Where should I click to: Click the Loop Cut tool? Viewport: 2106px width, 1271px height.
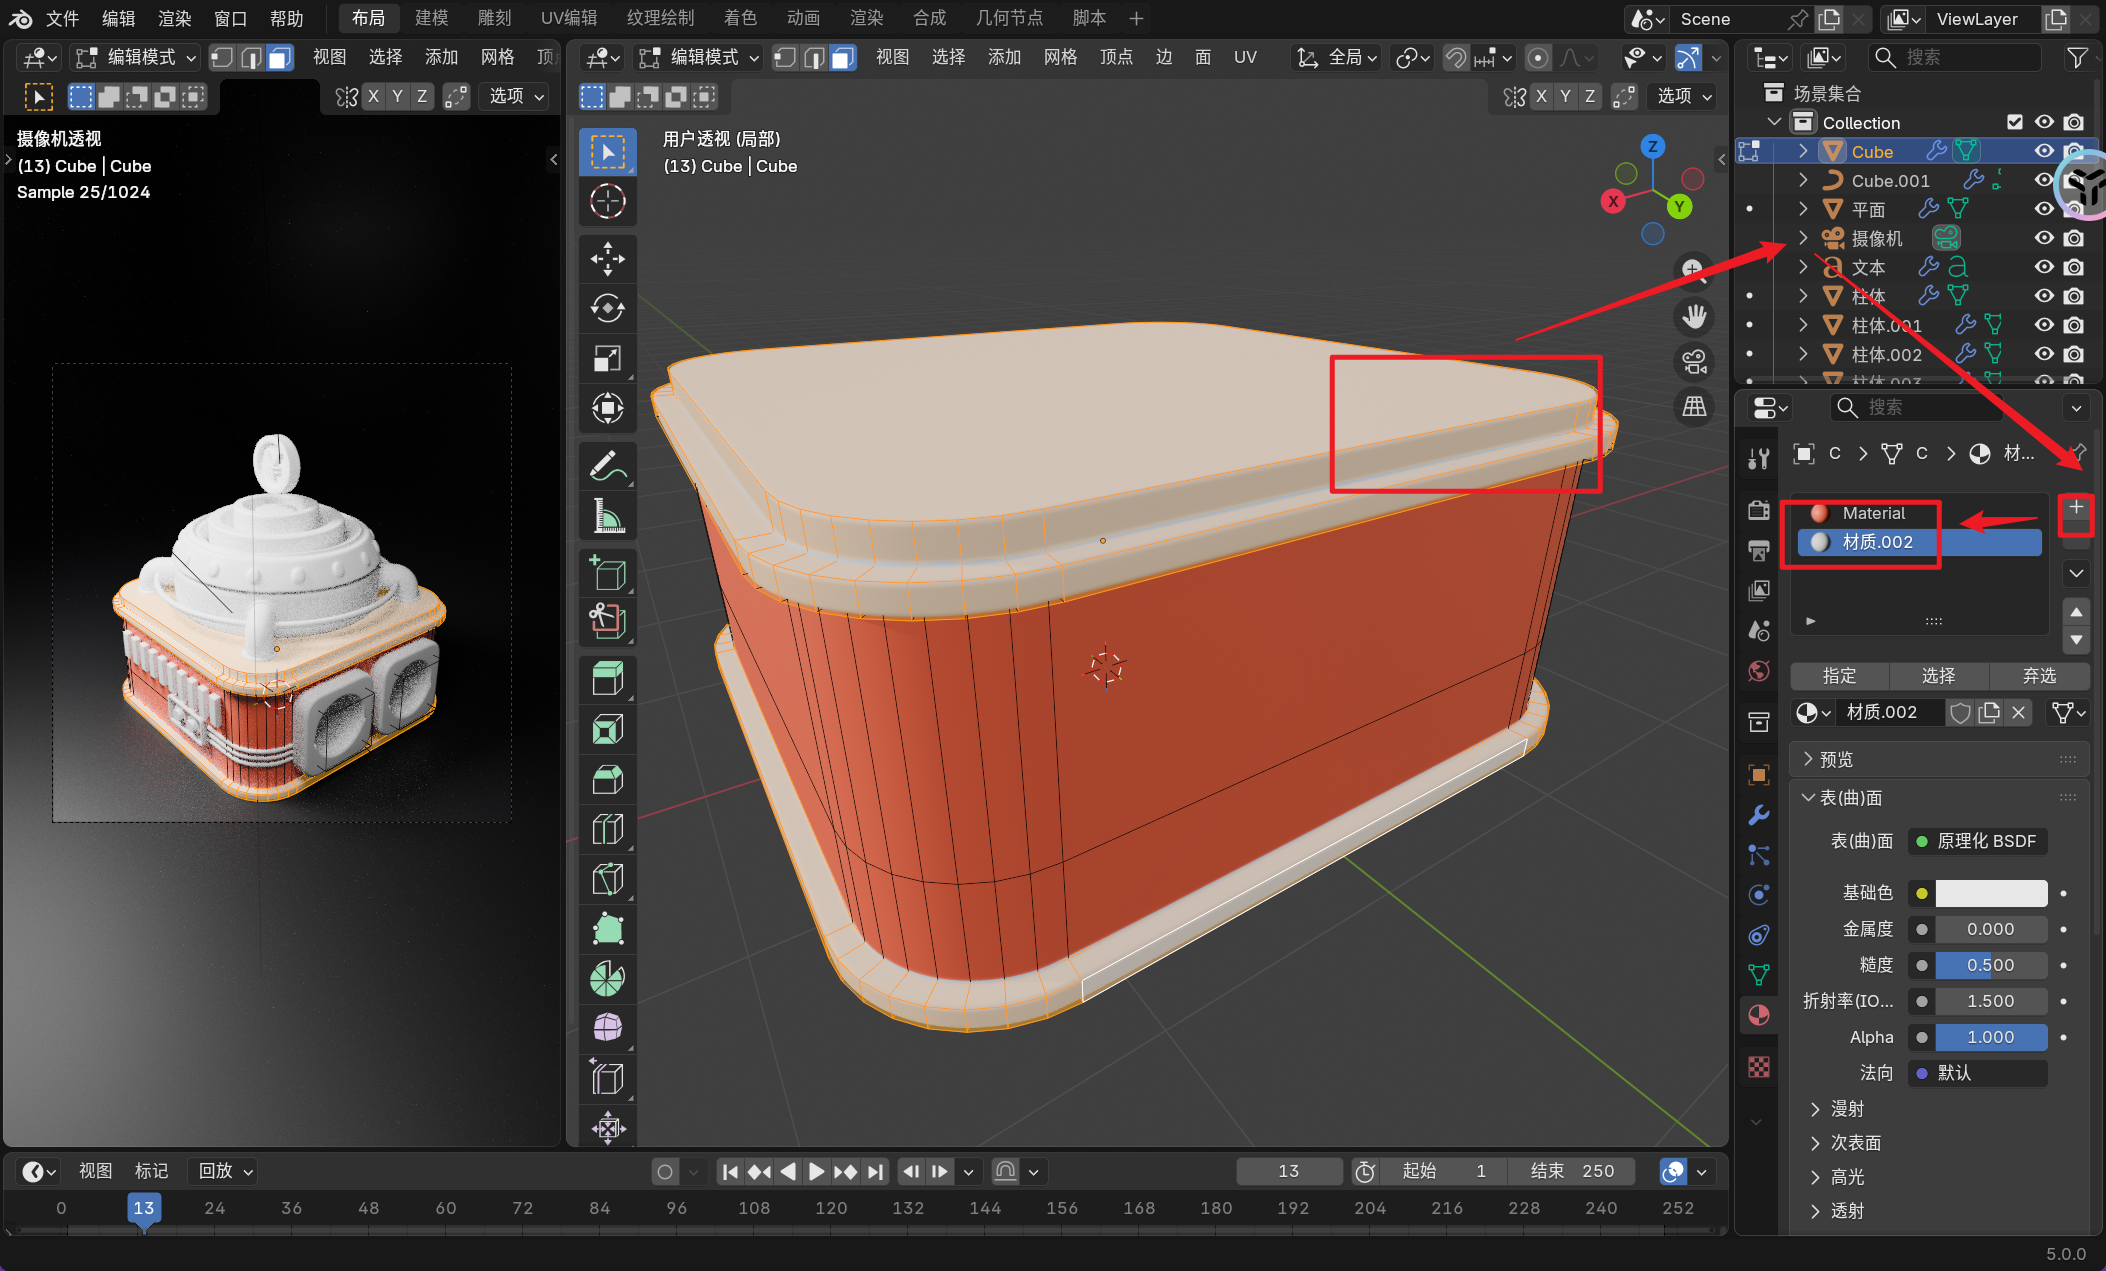(x=607, y=829)
